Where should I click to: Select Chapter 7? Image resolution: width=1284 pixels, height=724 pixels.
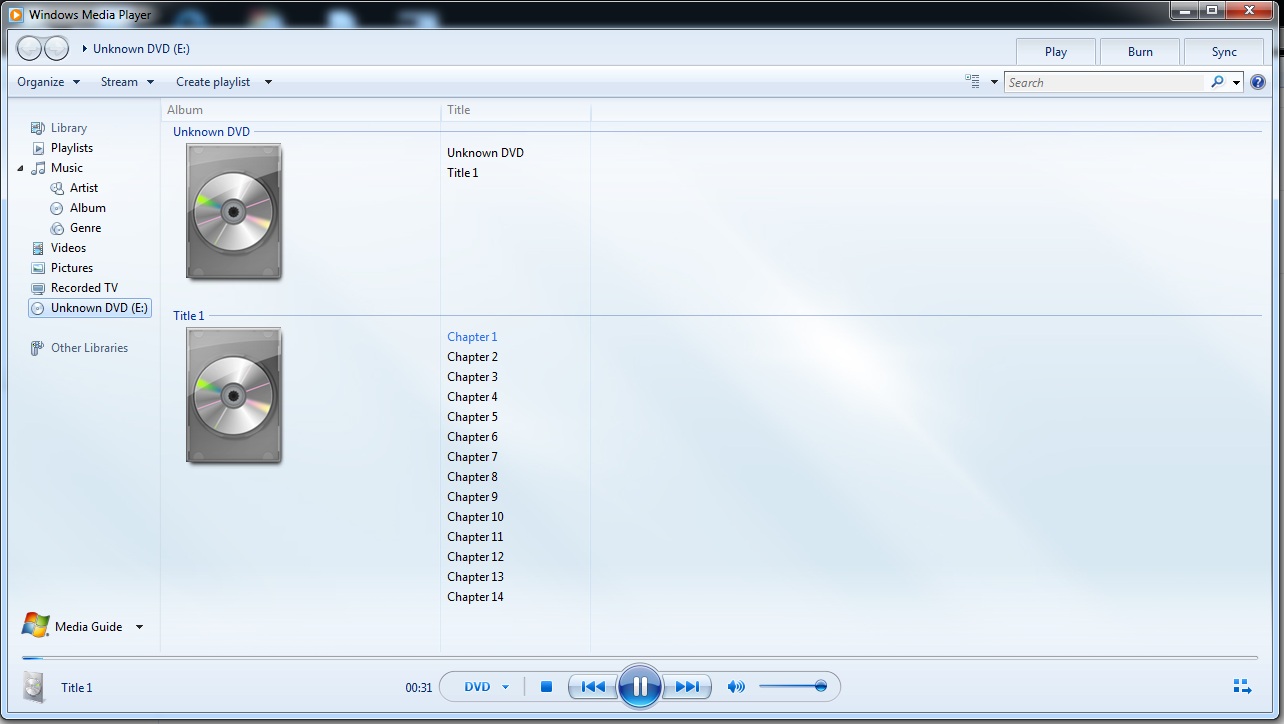point(472,457)
